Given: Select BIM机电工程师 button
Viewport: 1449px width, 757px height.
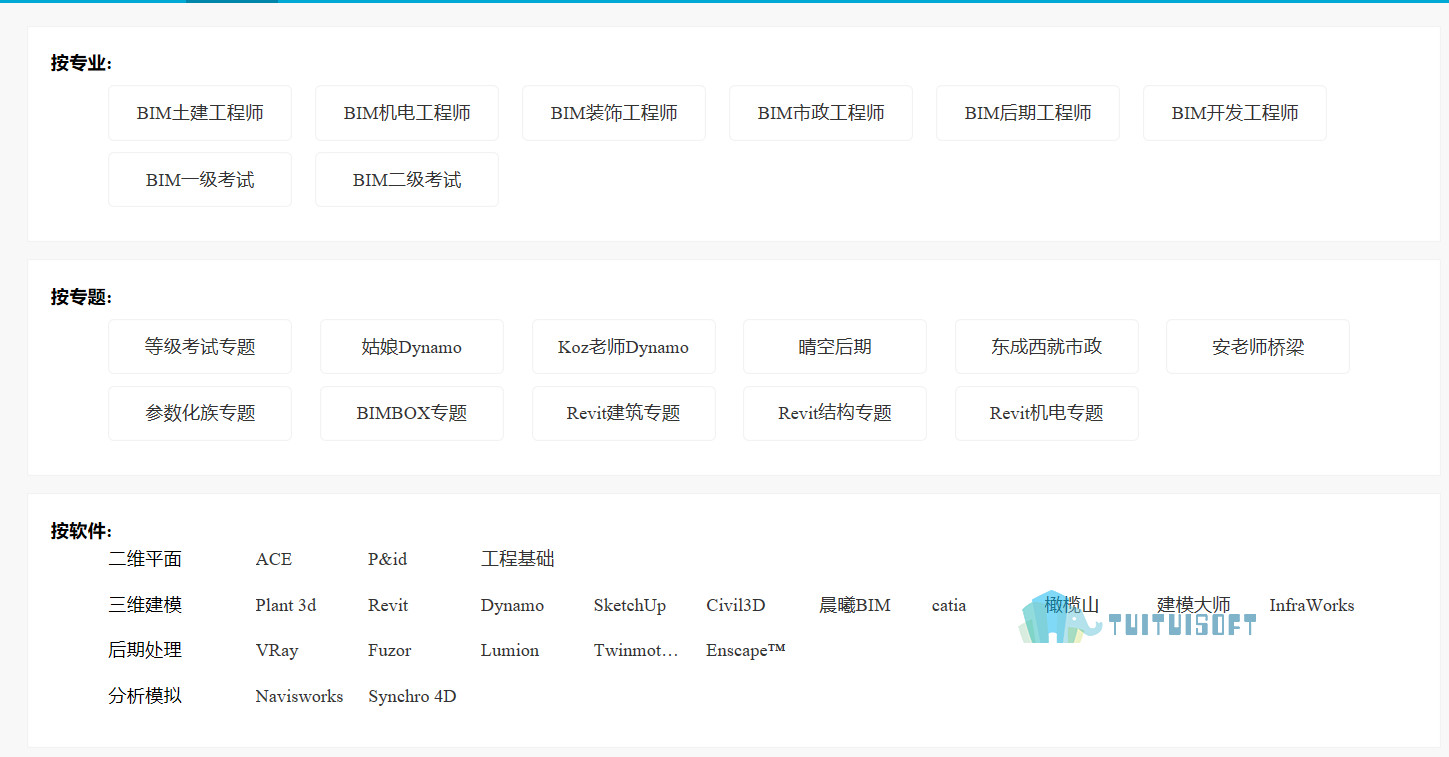Looking at the screenshot, I should 407,113.
